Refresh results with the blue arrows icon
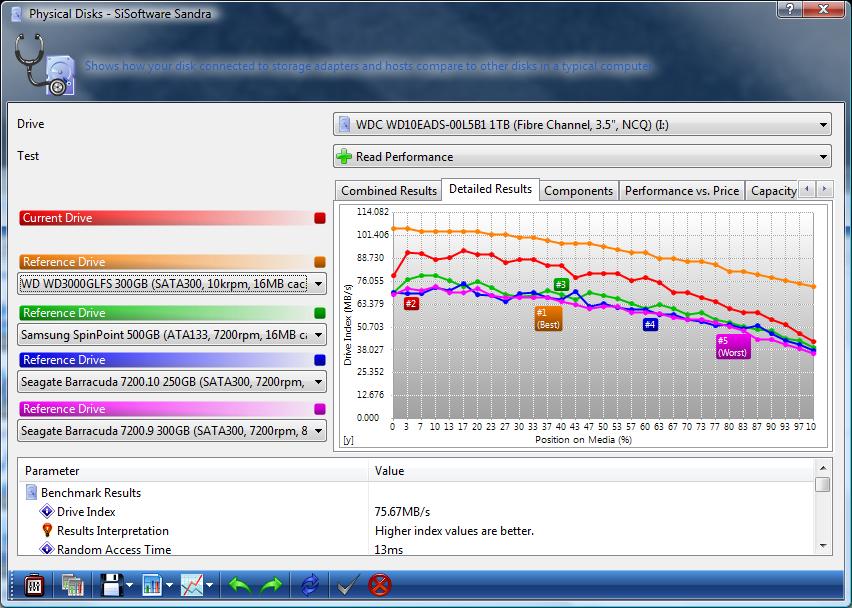This screenshot has width=852, height=608. 310,585
